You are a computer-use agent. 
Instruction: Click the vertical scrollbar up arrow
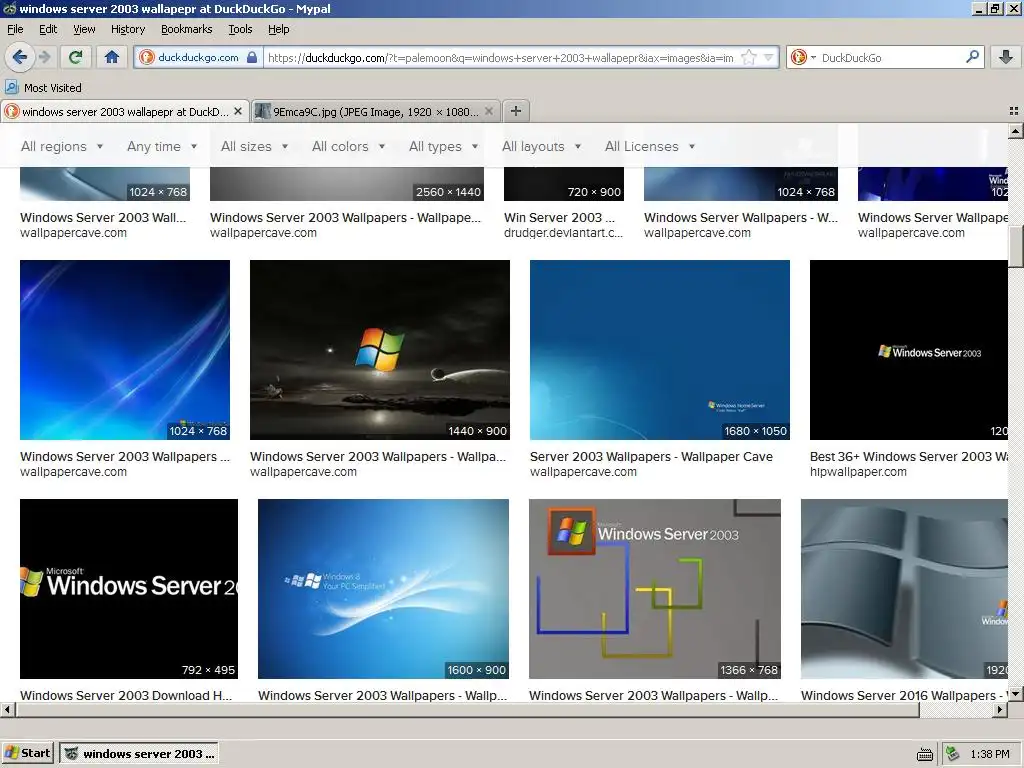pyautogui.click(x=1016, y=131)
